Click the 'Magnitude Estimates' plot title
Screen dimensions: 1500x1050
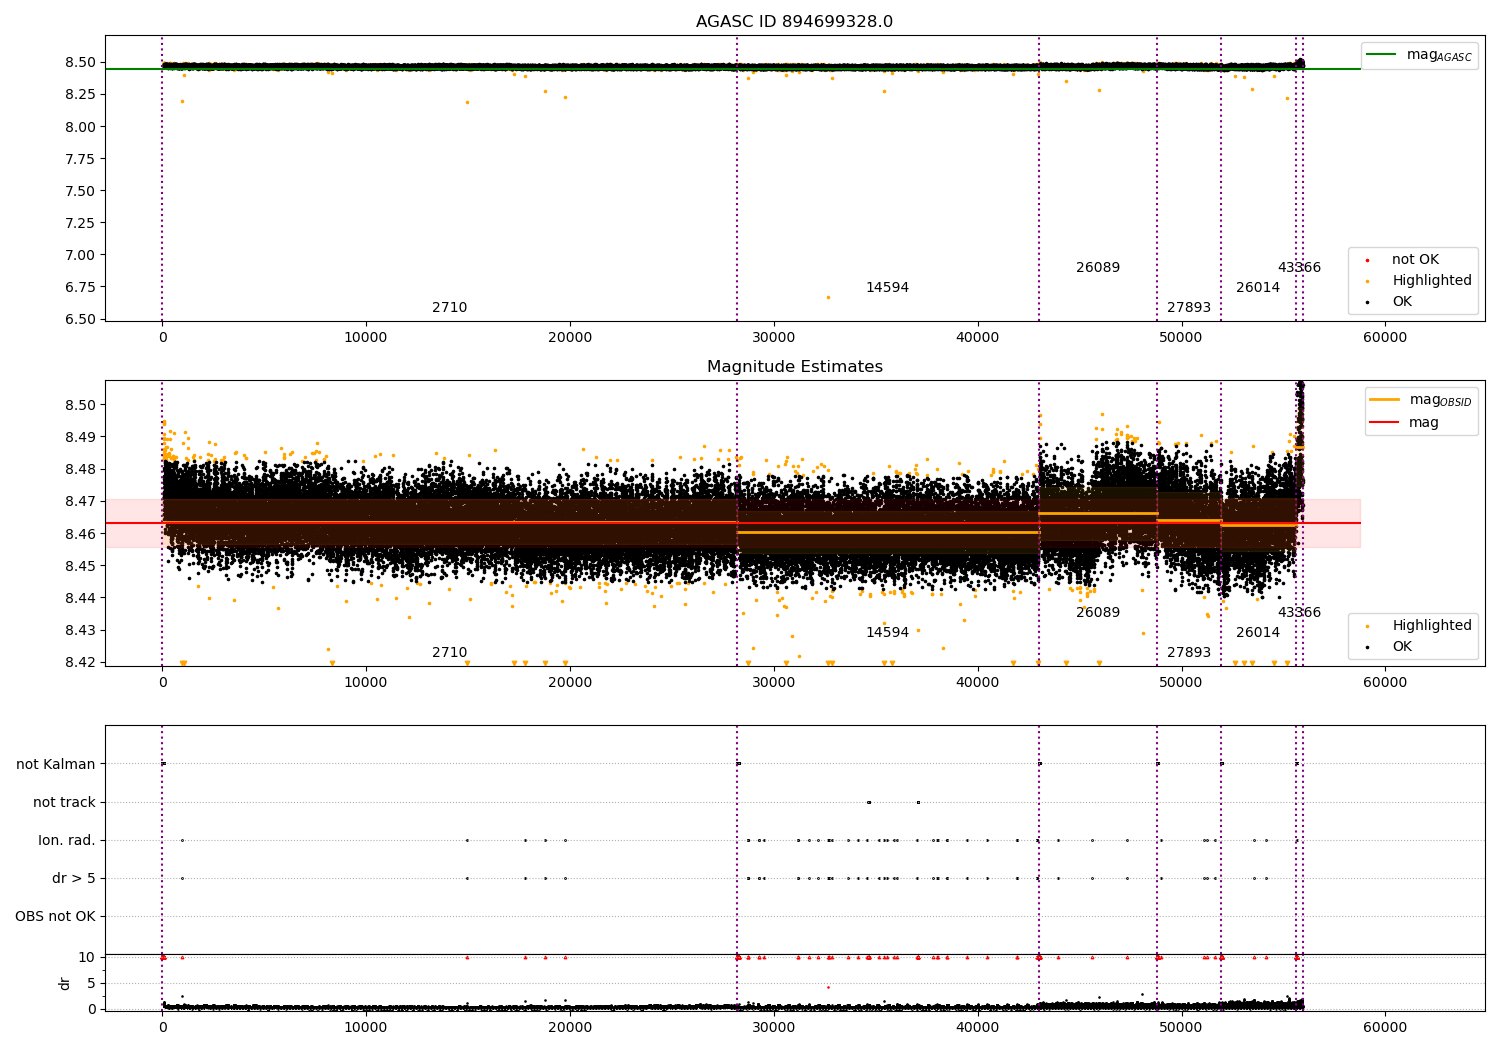pos(794,367)
